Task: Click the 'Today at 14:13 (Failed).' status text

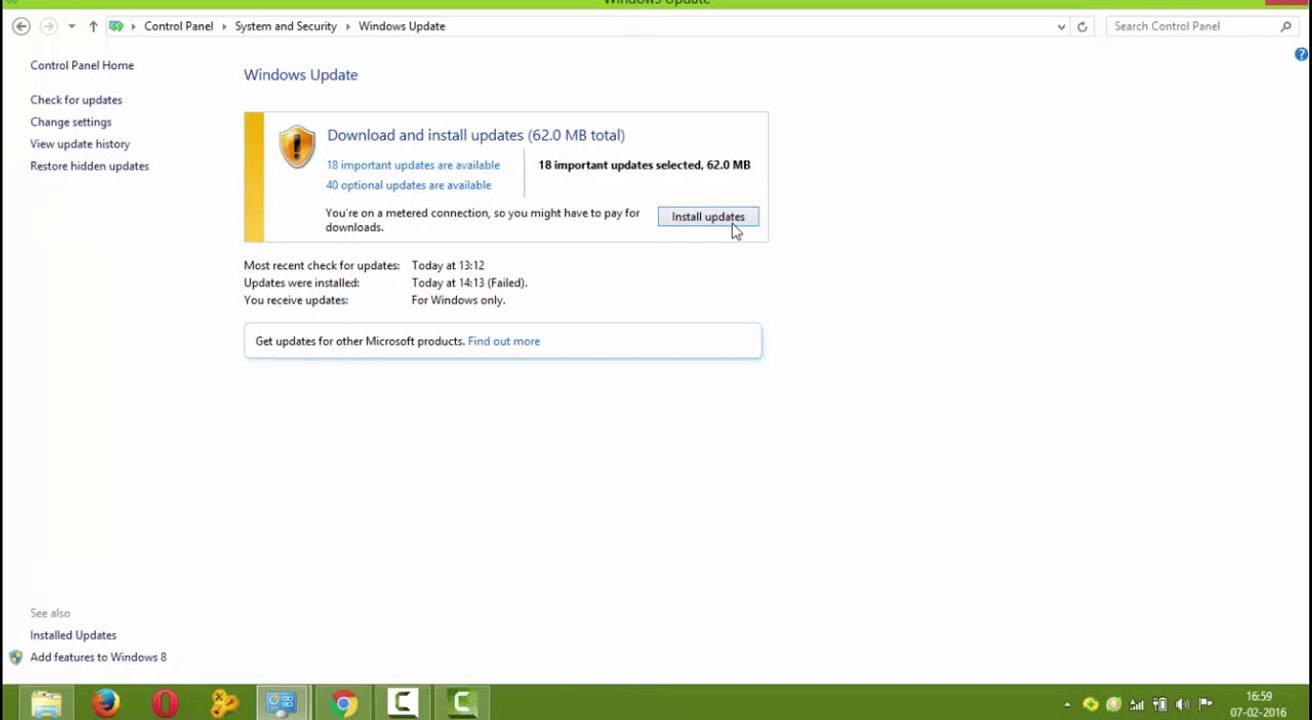Action: click(x=469, y=283)
